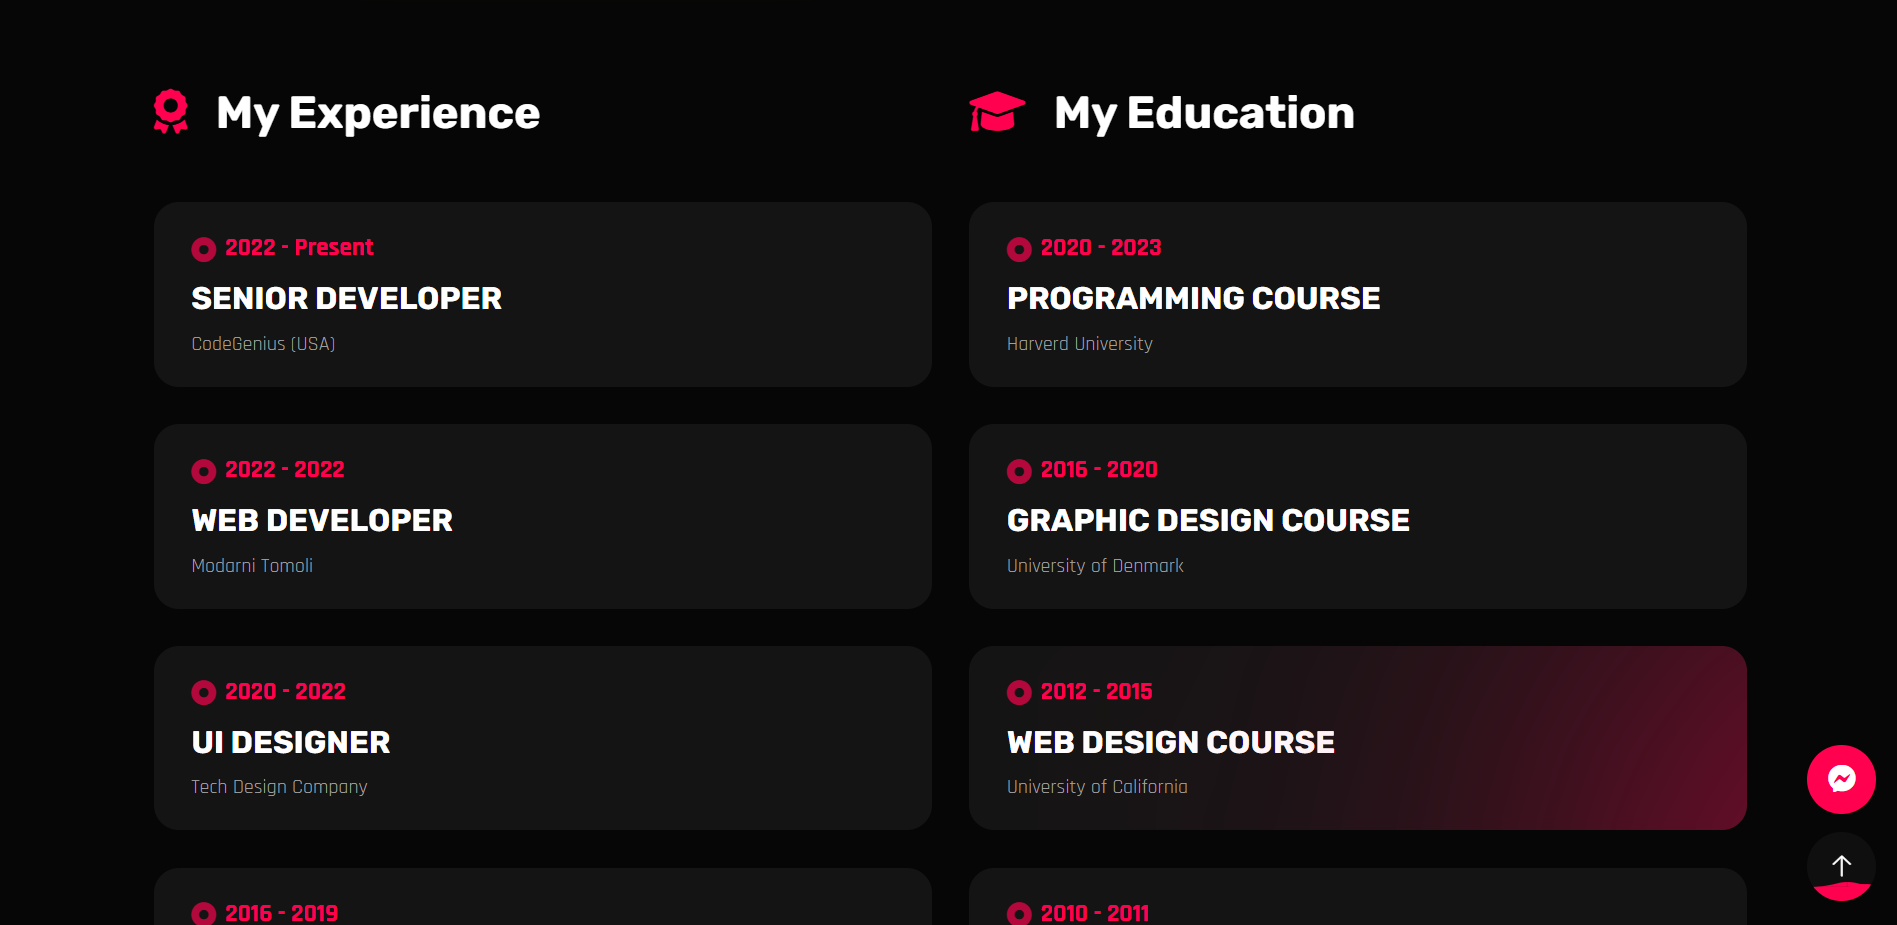This screenshot has width=1897, height=925.
Task: Click the scroll-to-top arrow button
Action: tap(1840, 866)
